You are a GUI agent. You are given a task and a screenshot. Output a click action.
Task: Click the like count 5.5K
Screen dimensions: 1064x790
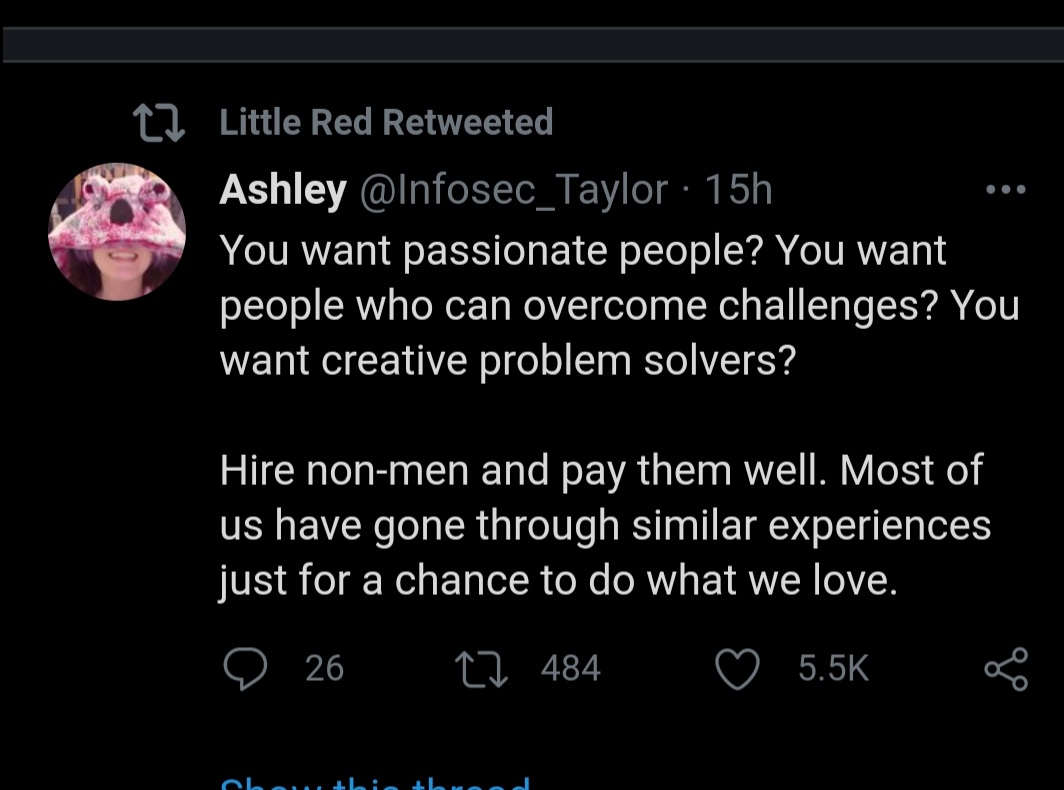833,669
